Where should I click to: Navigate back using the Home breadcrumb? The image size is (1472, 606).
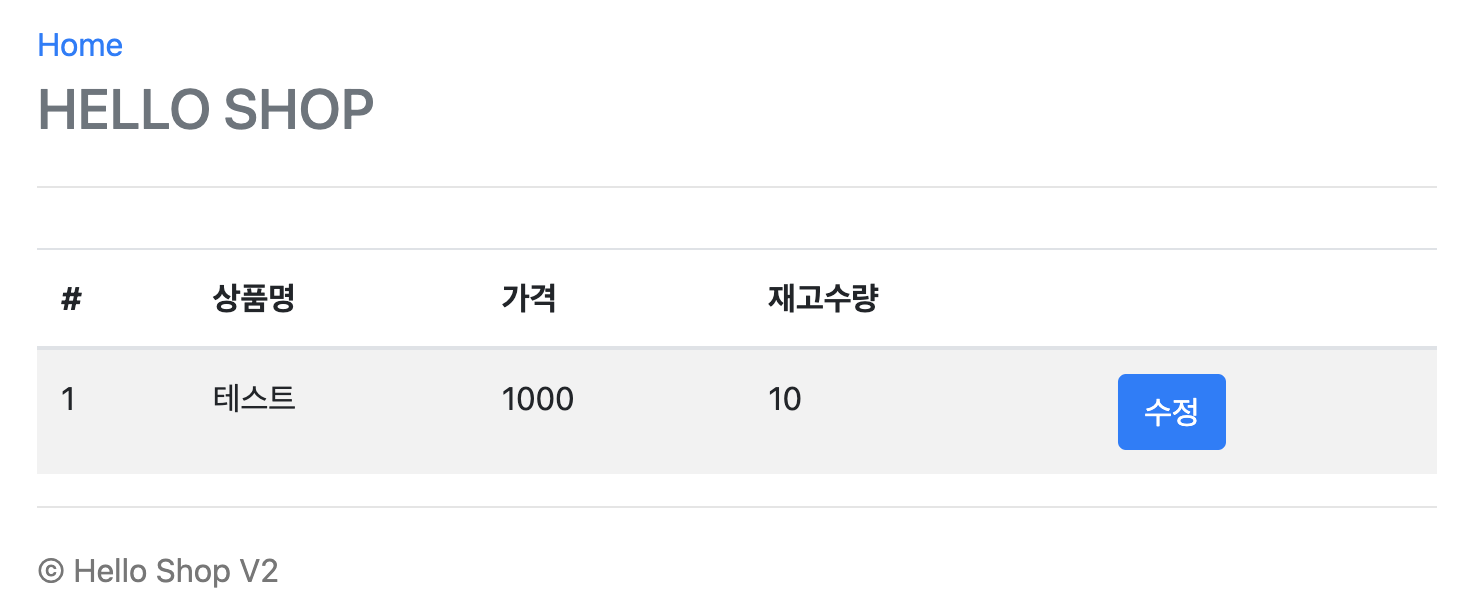click(80, 45)
